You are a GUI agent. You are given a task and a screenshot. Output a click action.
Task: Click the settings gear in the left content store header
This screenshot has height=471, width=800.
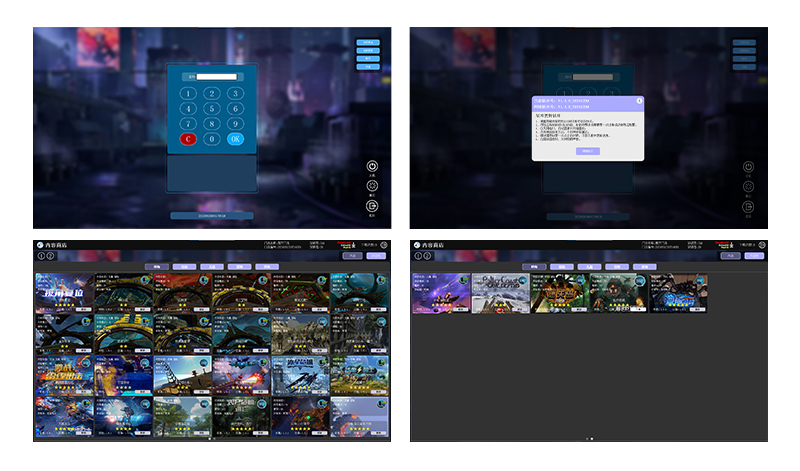click(x=385, y=244)
